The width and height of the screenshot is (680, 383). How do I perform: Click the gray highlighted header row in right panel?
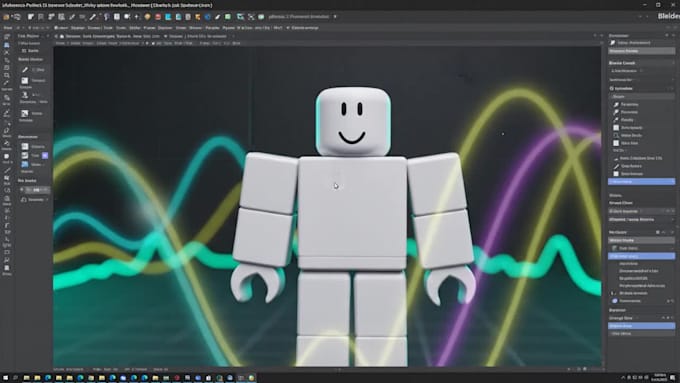click(x=641, y=51)
